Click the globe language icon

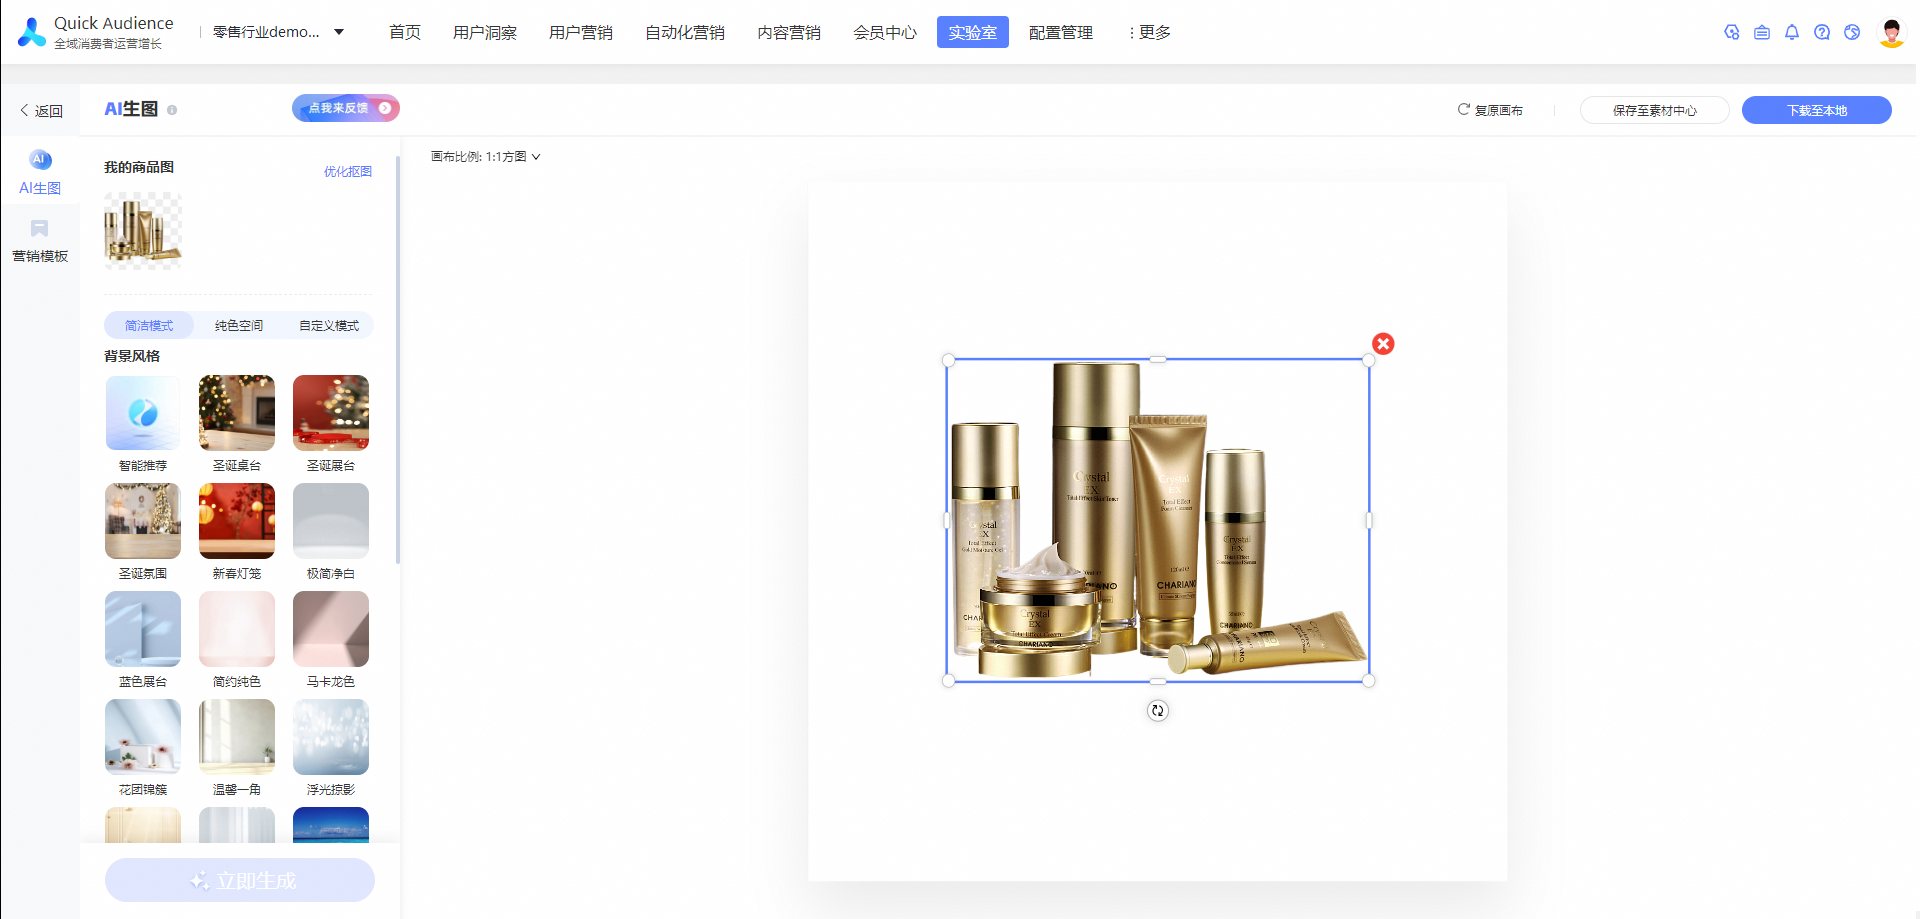pos(1852,32)
